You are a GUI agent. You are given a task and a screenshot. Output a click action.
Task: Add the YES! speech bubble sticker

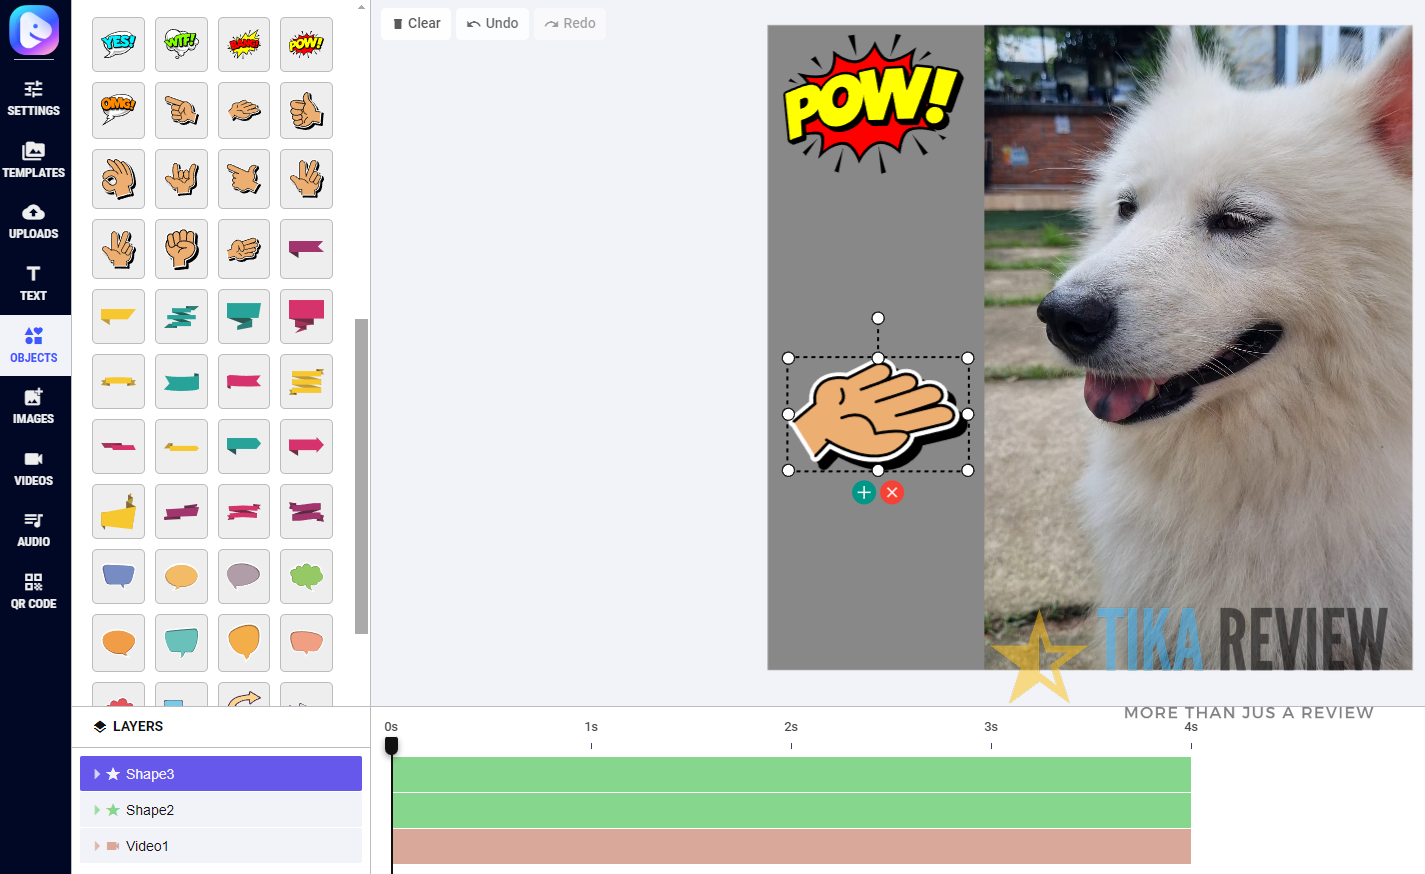click(x=118, y=44)
